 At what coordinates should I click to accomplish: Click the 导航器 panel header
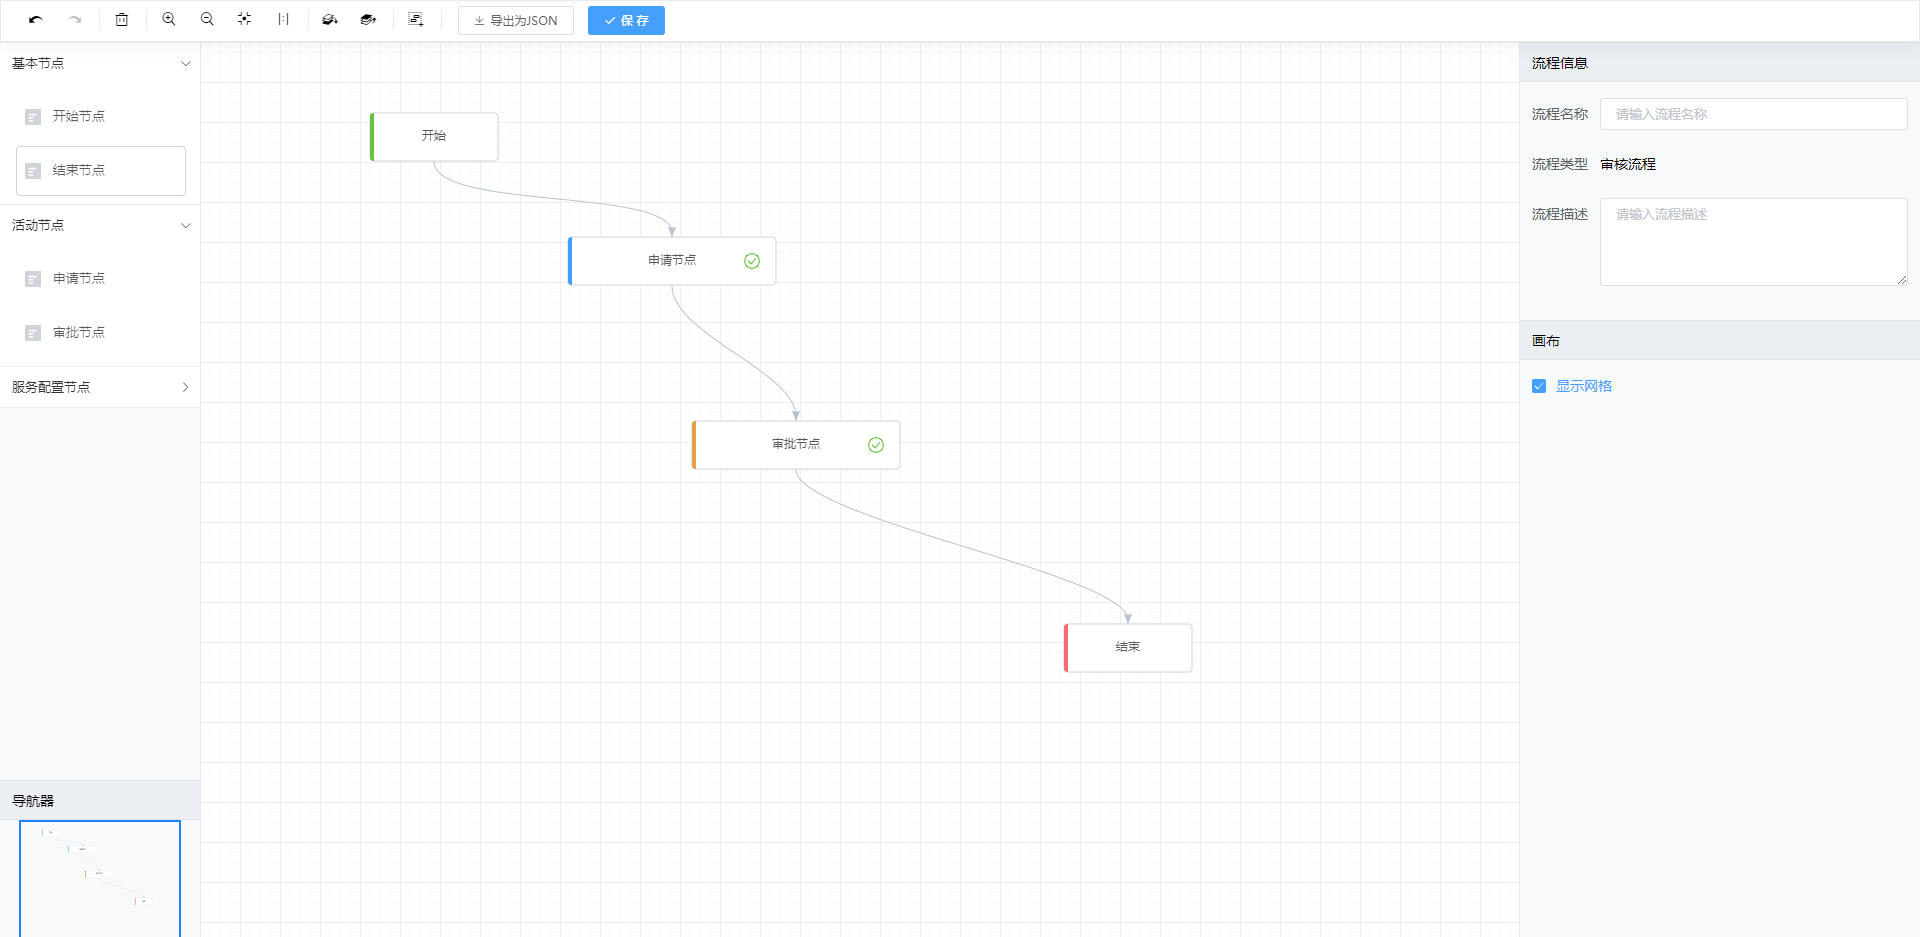tap(100, 801)
